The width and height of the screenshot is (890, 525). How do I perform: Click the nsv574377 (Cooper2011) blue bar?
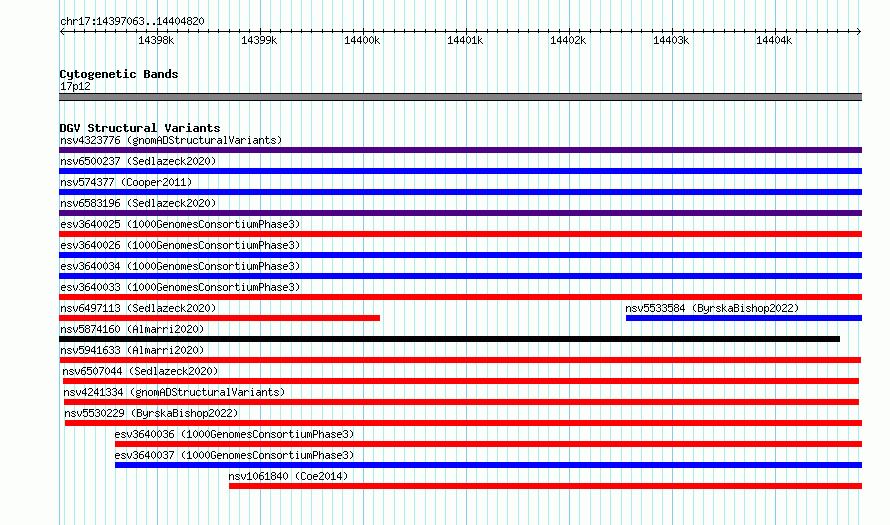click(x=460, y=192)
